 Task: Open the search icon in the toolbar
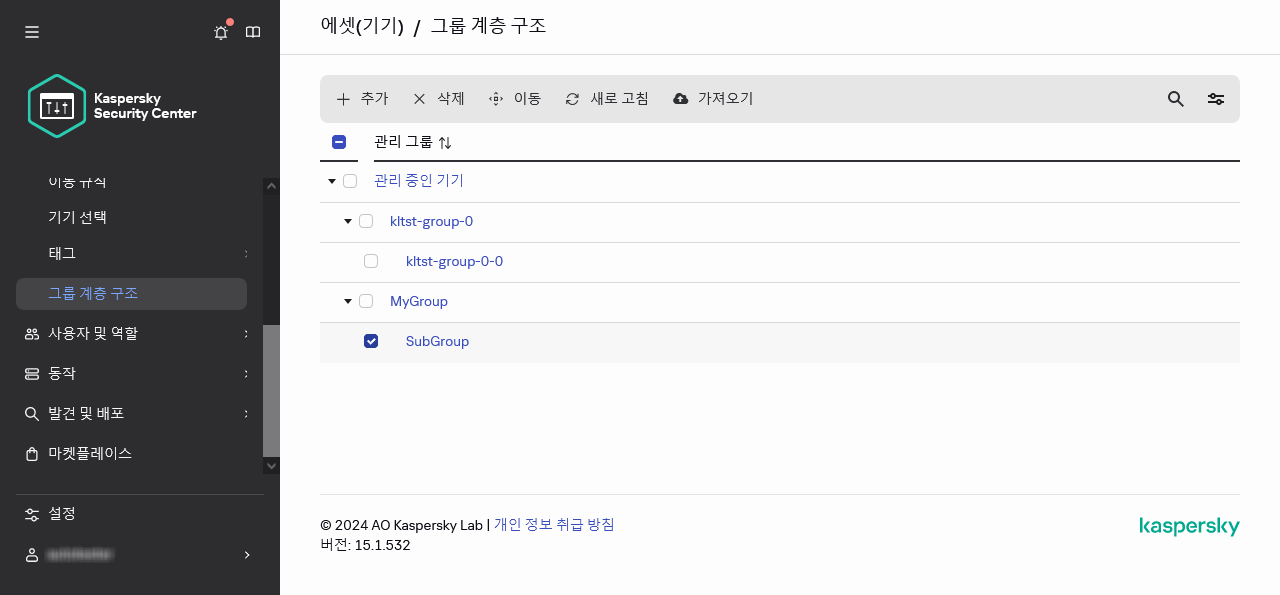click(1174, 99)
